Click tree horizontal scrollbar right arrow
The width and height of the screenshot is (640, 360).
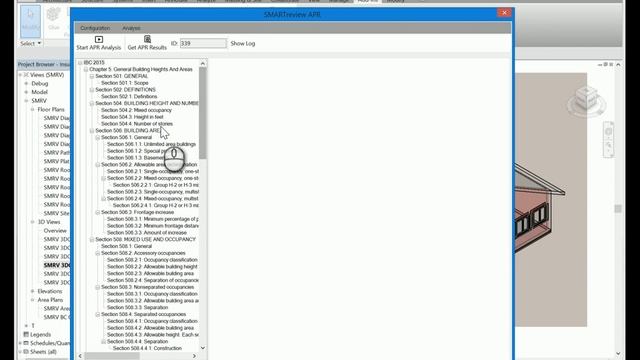[194, 356]
